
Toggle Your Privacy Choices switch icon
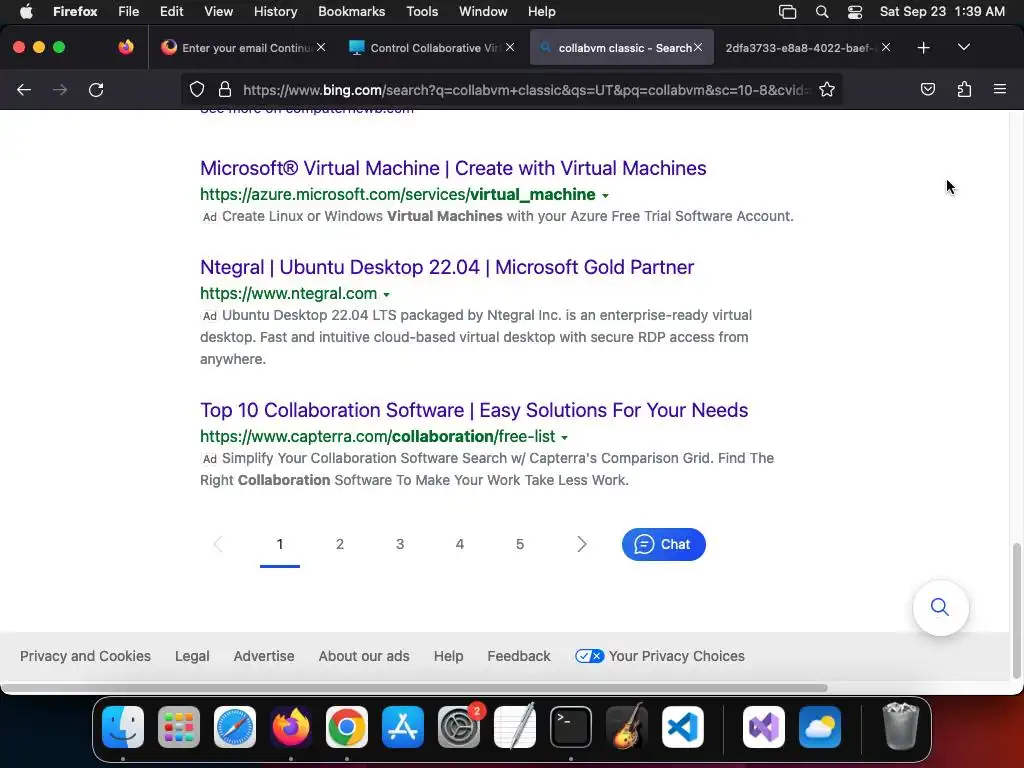coord(590,656)
